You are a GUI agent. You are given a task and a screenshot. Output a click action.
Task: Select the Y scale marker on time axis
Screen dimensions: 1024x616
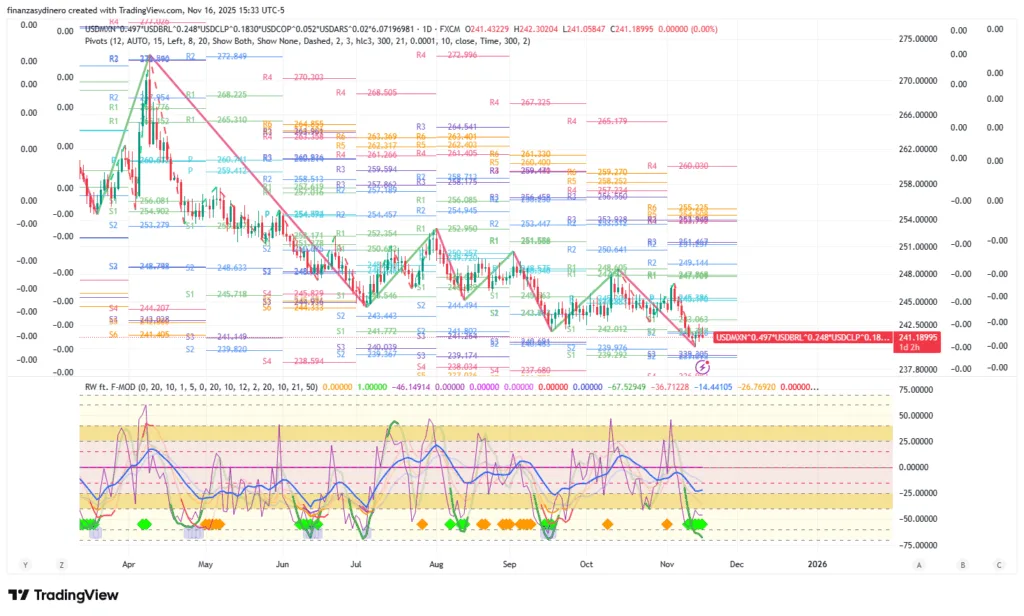click(x=25, y=564)
